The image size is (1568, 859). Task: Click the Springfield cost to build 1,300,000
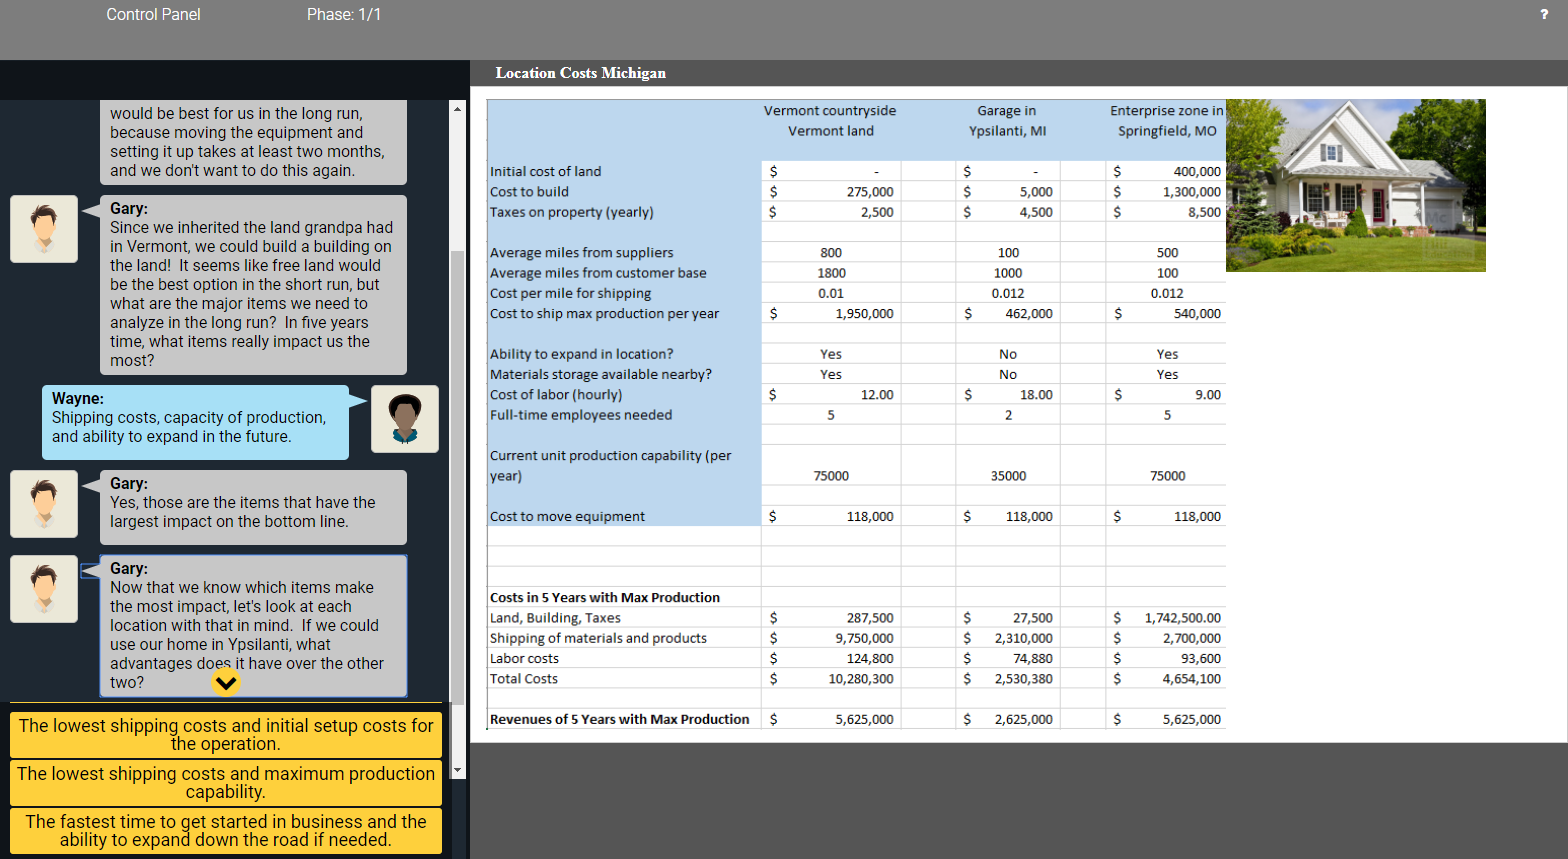[x=1192, y=192]
